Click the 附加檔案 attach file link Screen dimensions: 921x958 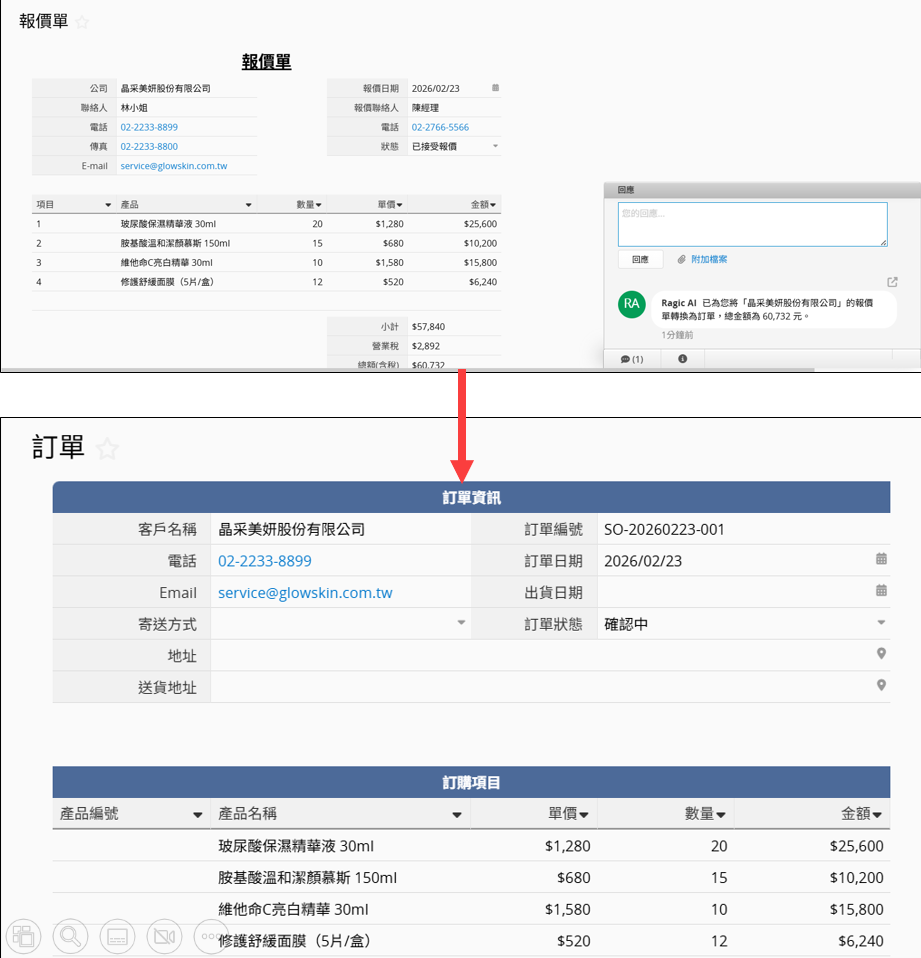[x=709, y=260]
